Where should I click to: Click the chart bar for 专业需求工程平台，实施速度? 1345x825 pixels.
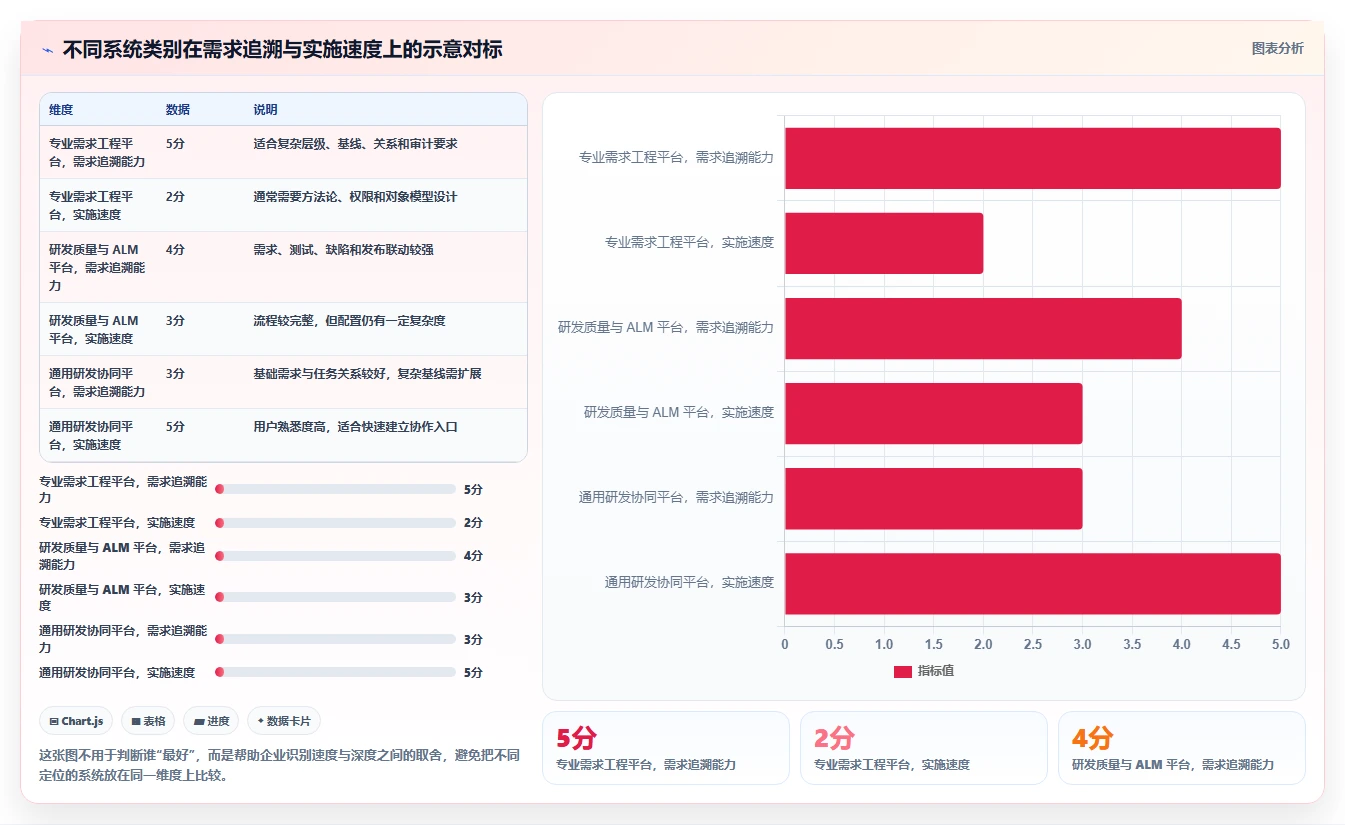click(x=884, y=243)
